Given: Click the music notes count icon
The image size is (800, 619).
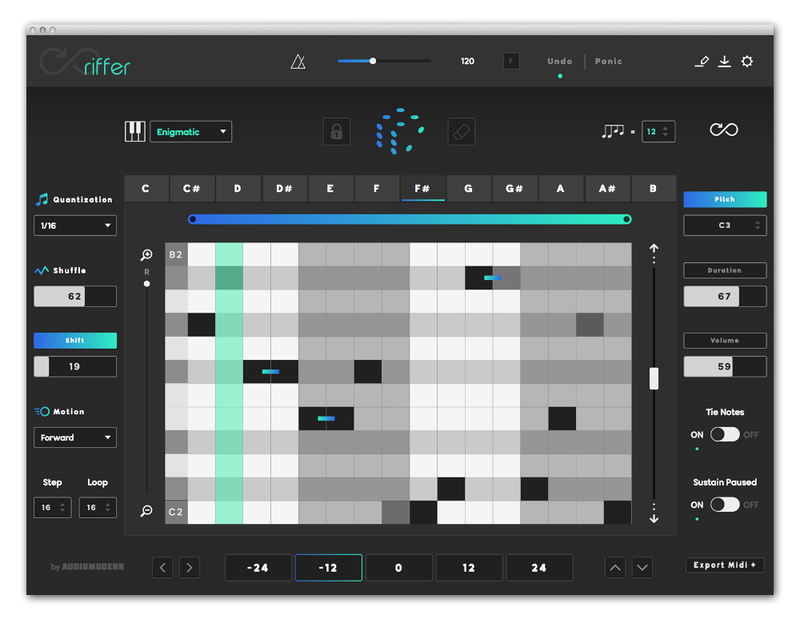Looking at the screenshot, I should (613, 131).
